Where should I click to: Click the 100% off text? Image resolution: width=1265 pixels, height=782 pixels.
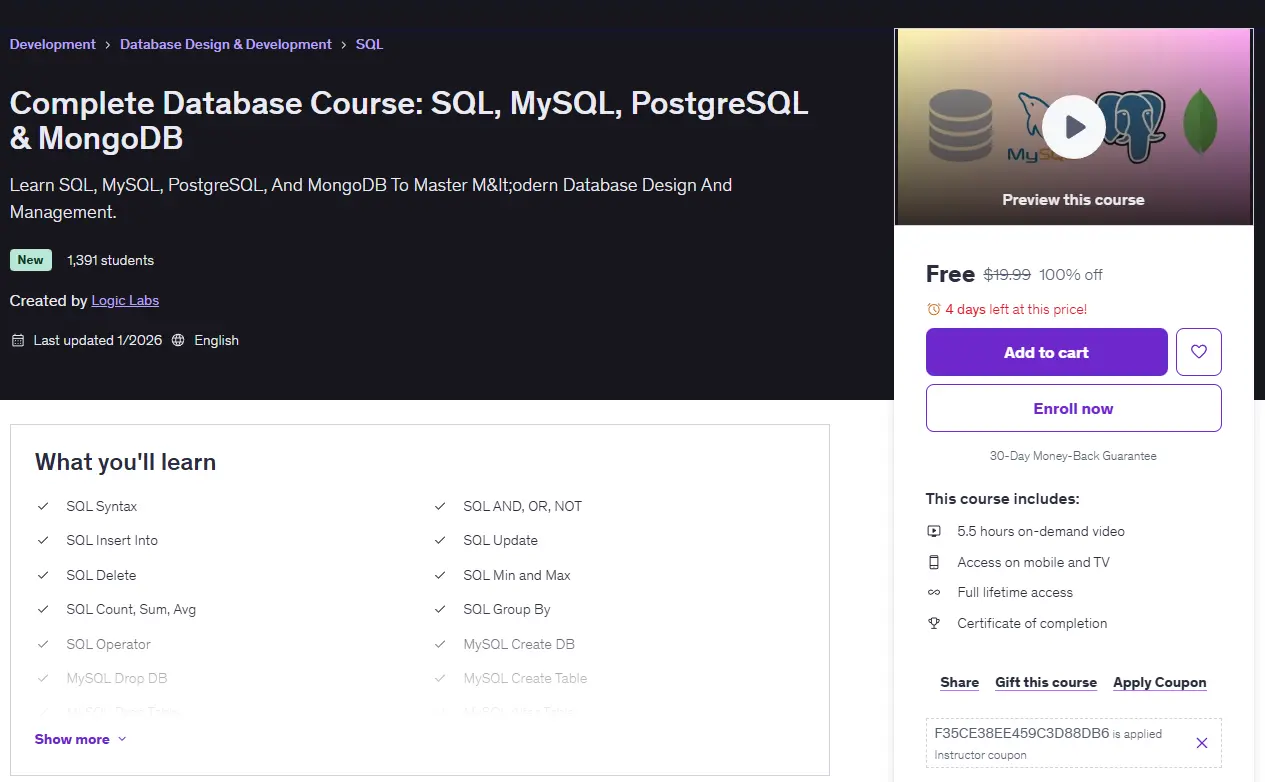tap(1071, 274)
